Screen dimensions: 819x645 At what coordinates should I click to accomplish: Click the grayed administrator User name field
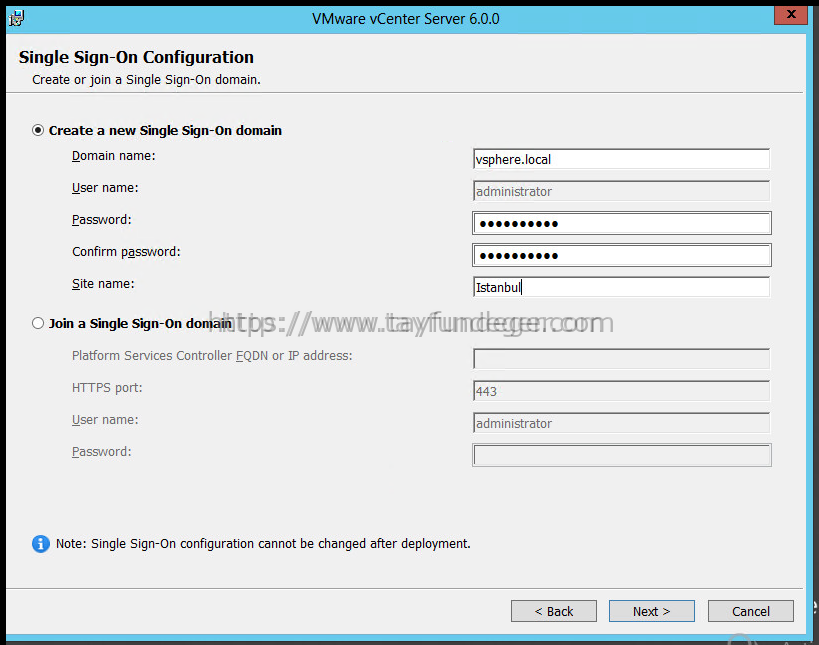point(621,191)
